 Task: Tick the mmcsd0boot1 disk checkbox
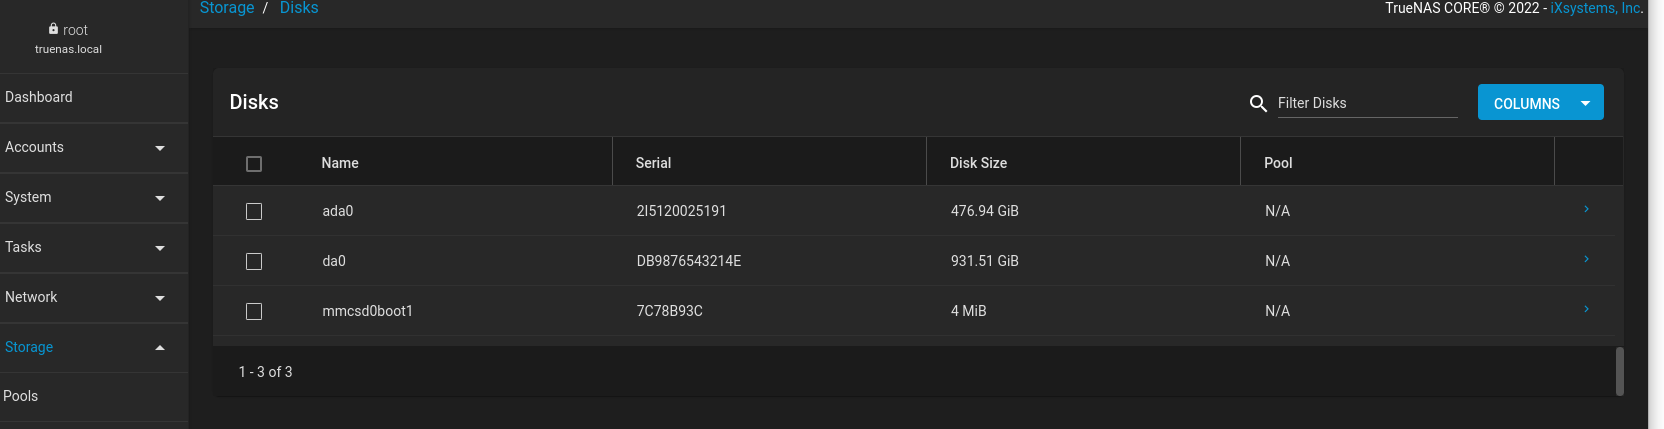pyautogui.click(x=254, y=312)
